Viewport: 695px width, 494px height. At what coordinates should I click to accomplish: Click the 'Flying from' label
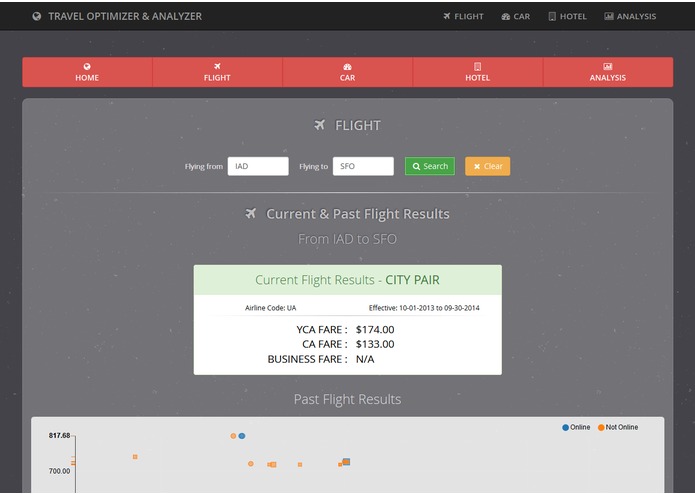point(204,167)
